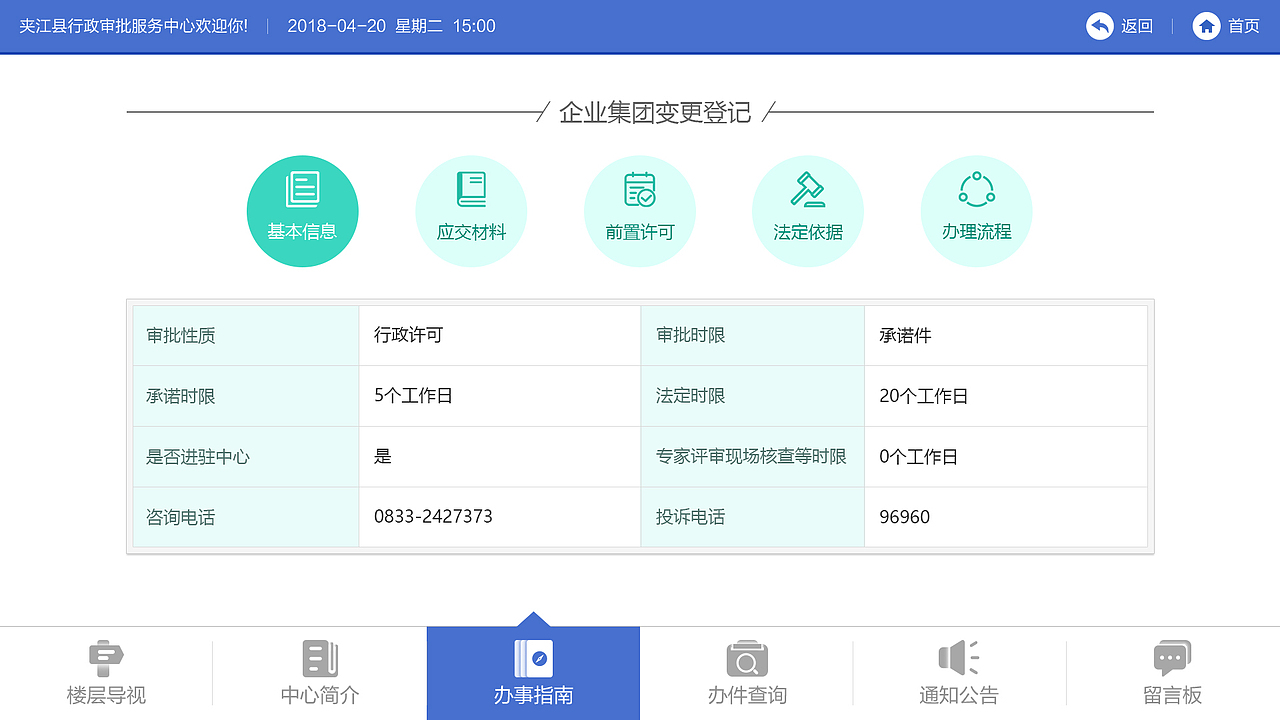Click the 办件查询 search folder icon
1280x720 pixels.
(746, 659)
